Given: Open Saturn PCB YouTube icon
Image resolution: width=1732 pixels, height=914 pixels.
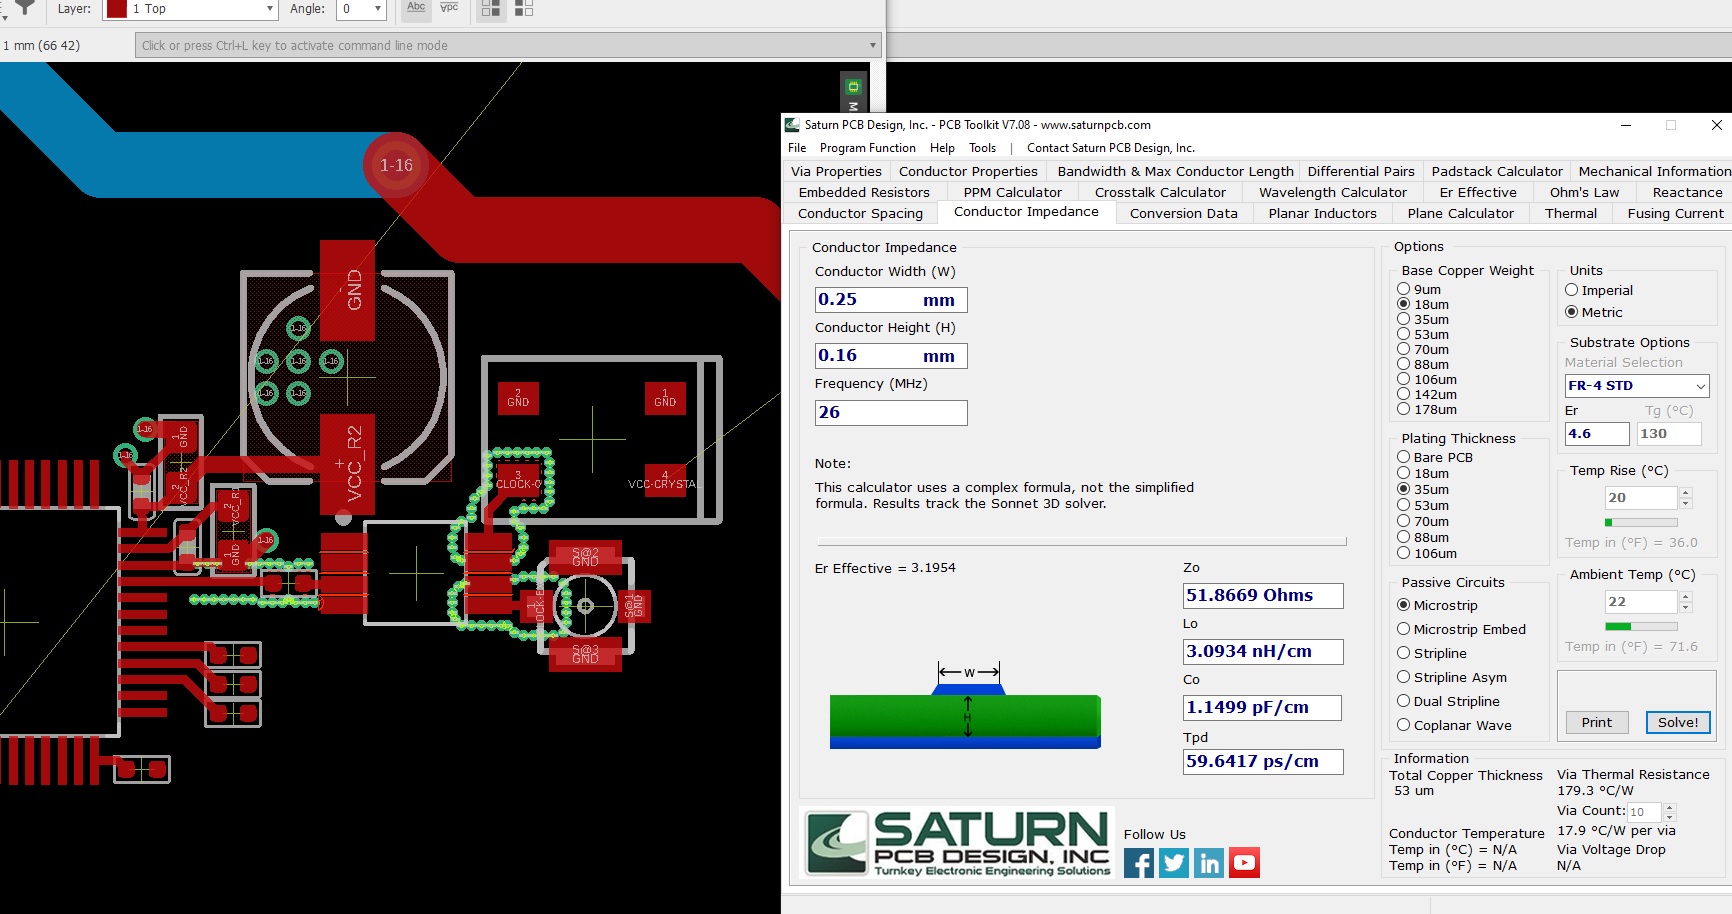Looking at the screenshot, I should tap(1244, 863).
